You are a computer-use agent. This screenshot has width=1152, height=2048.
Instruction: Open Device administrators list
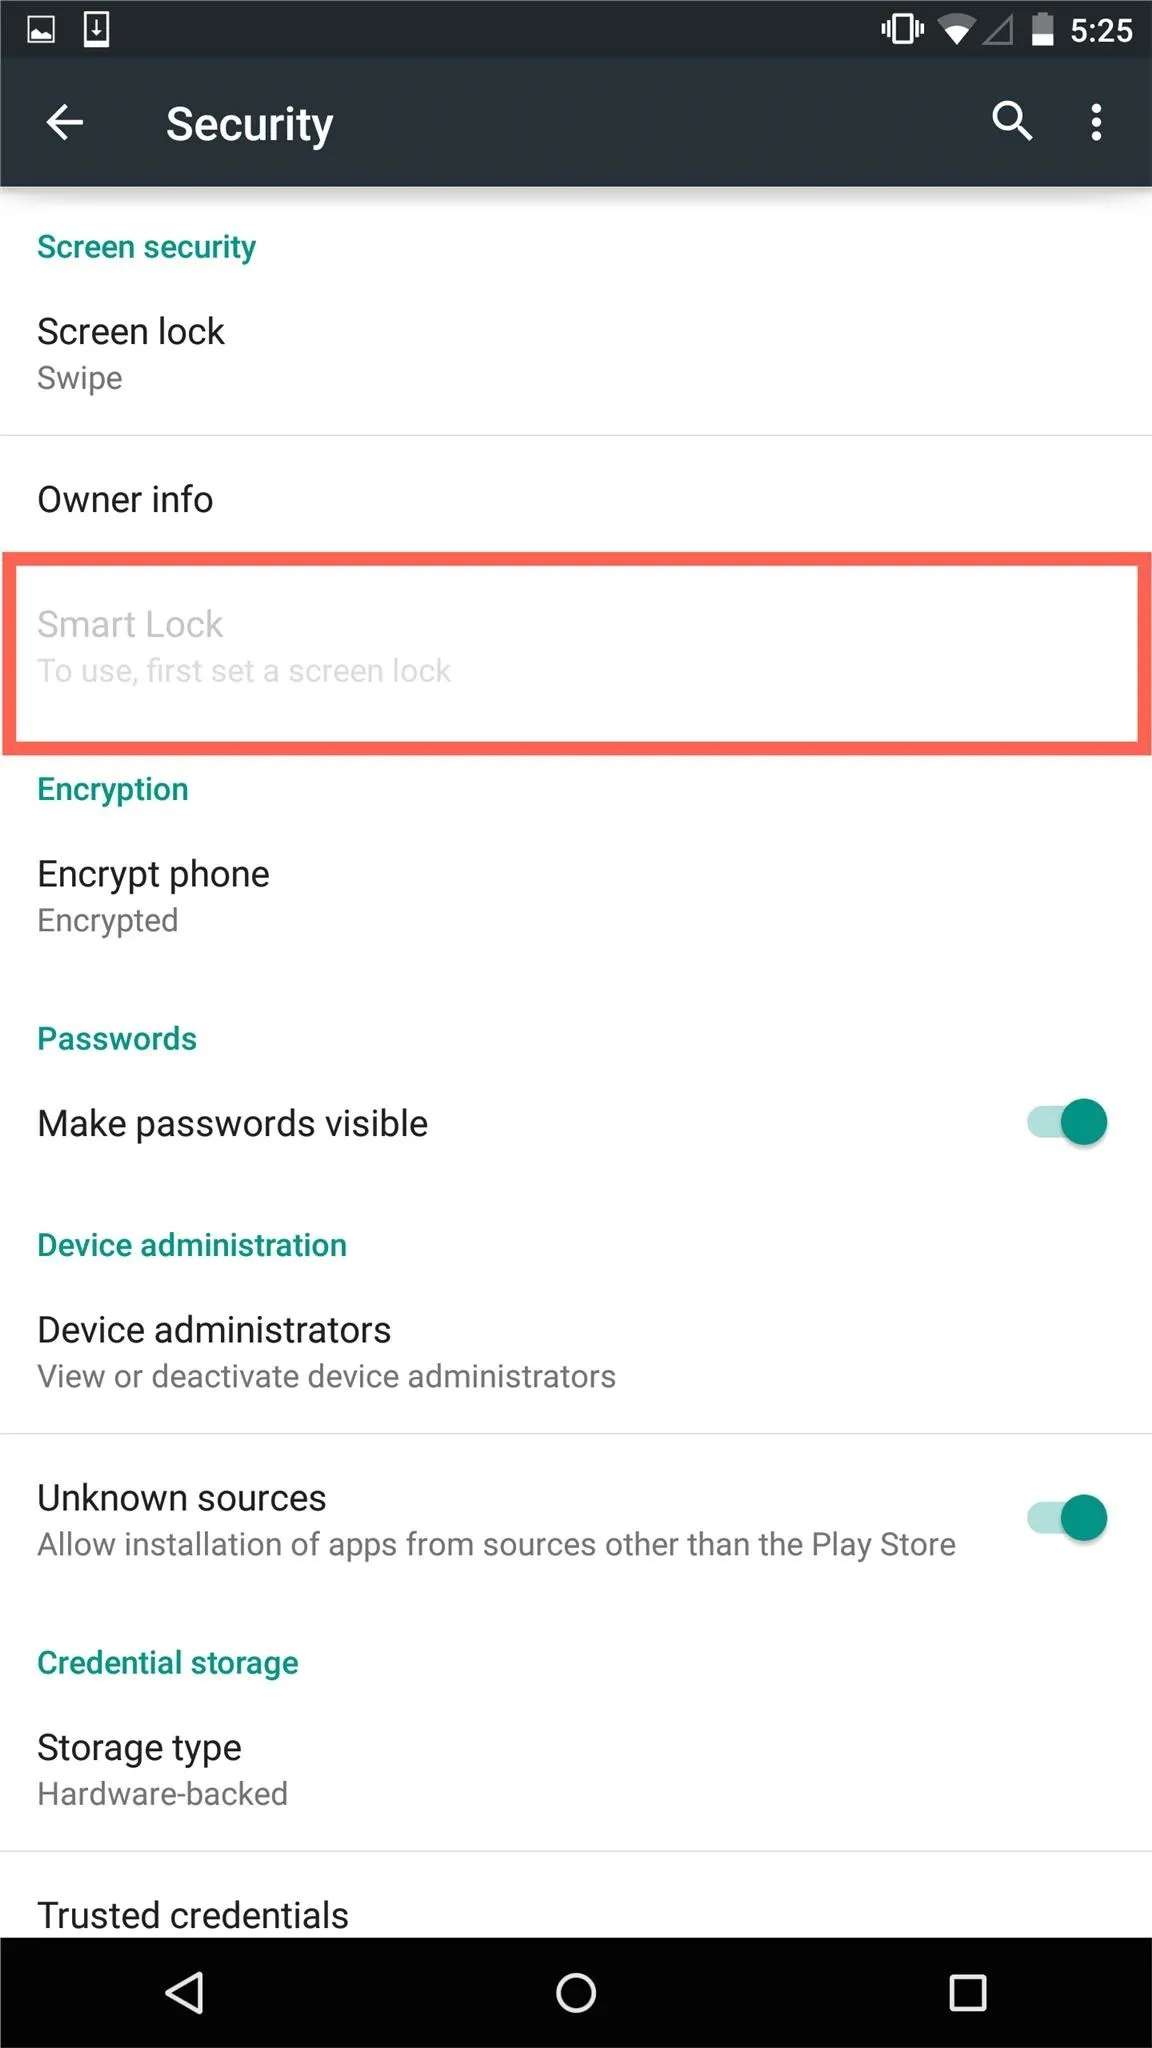click(x=576, y=1352)
